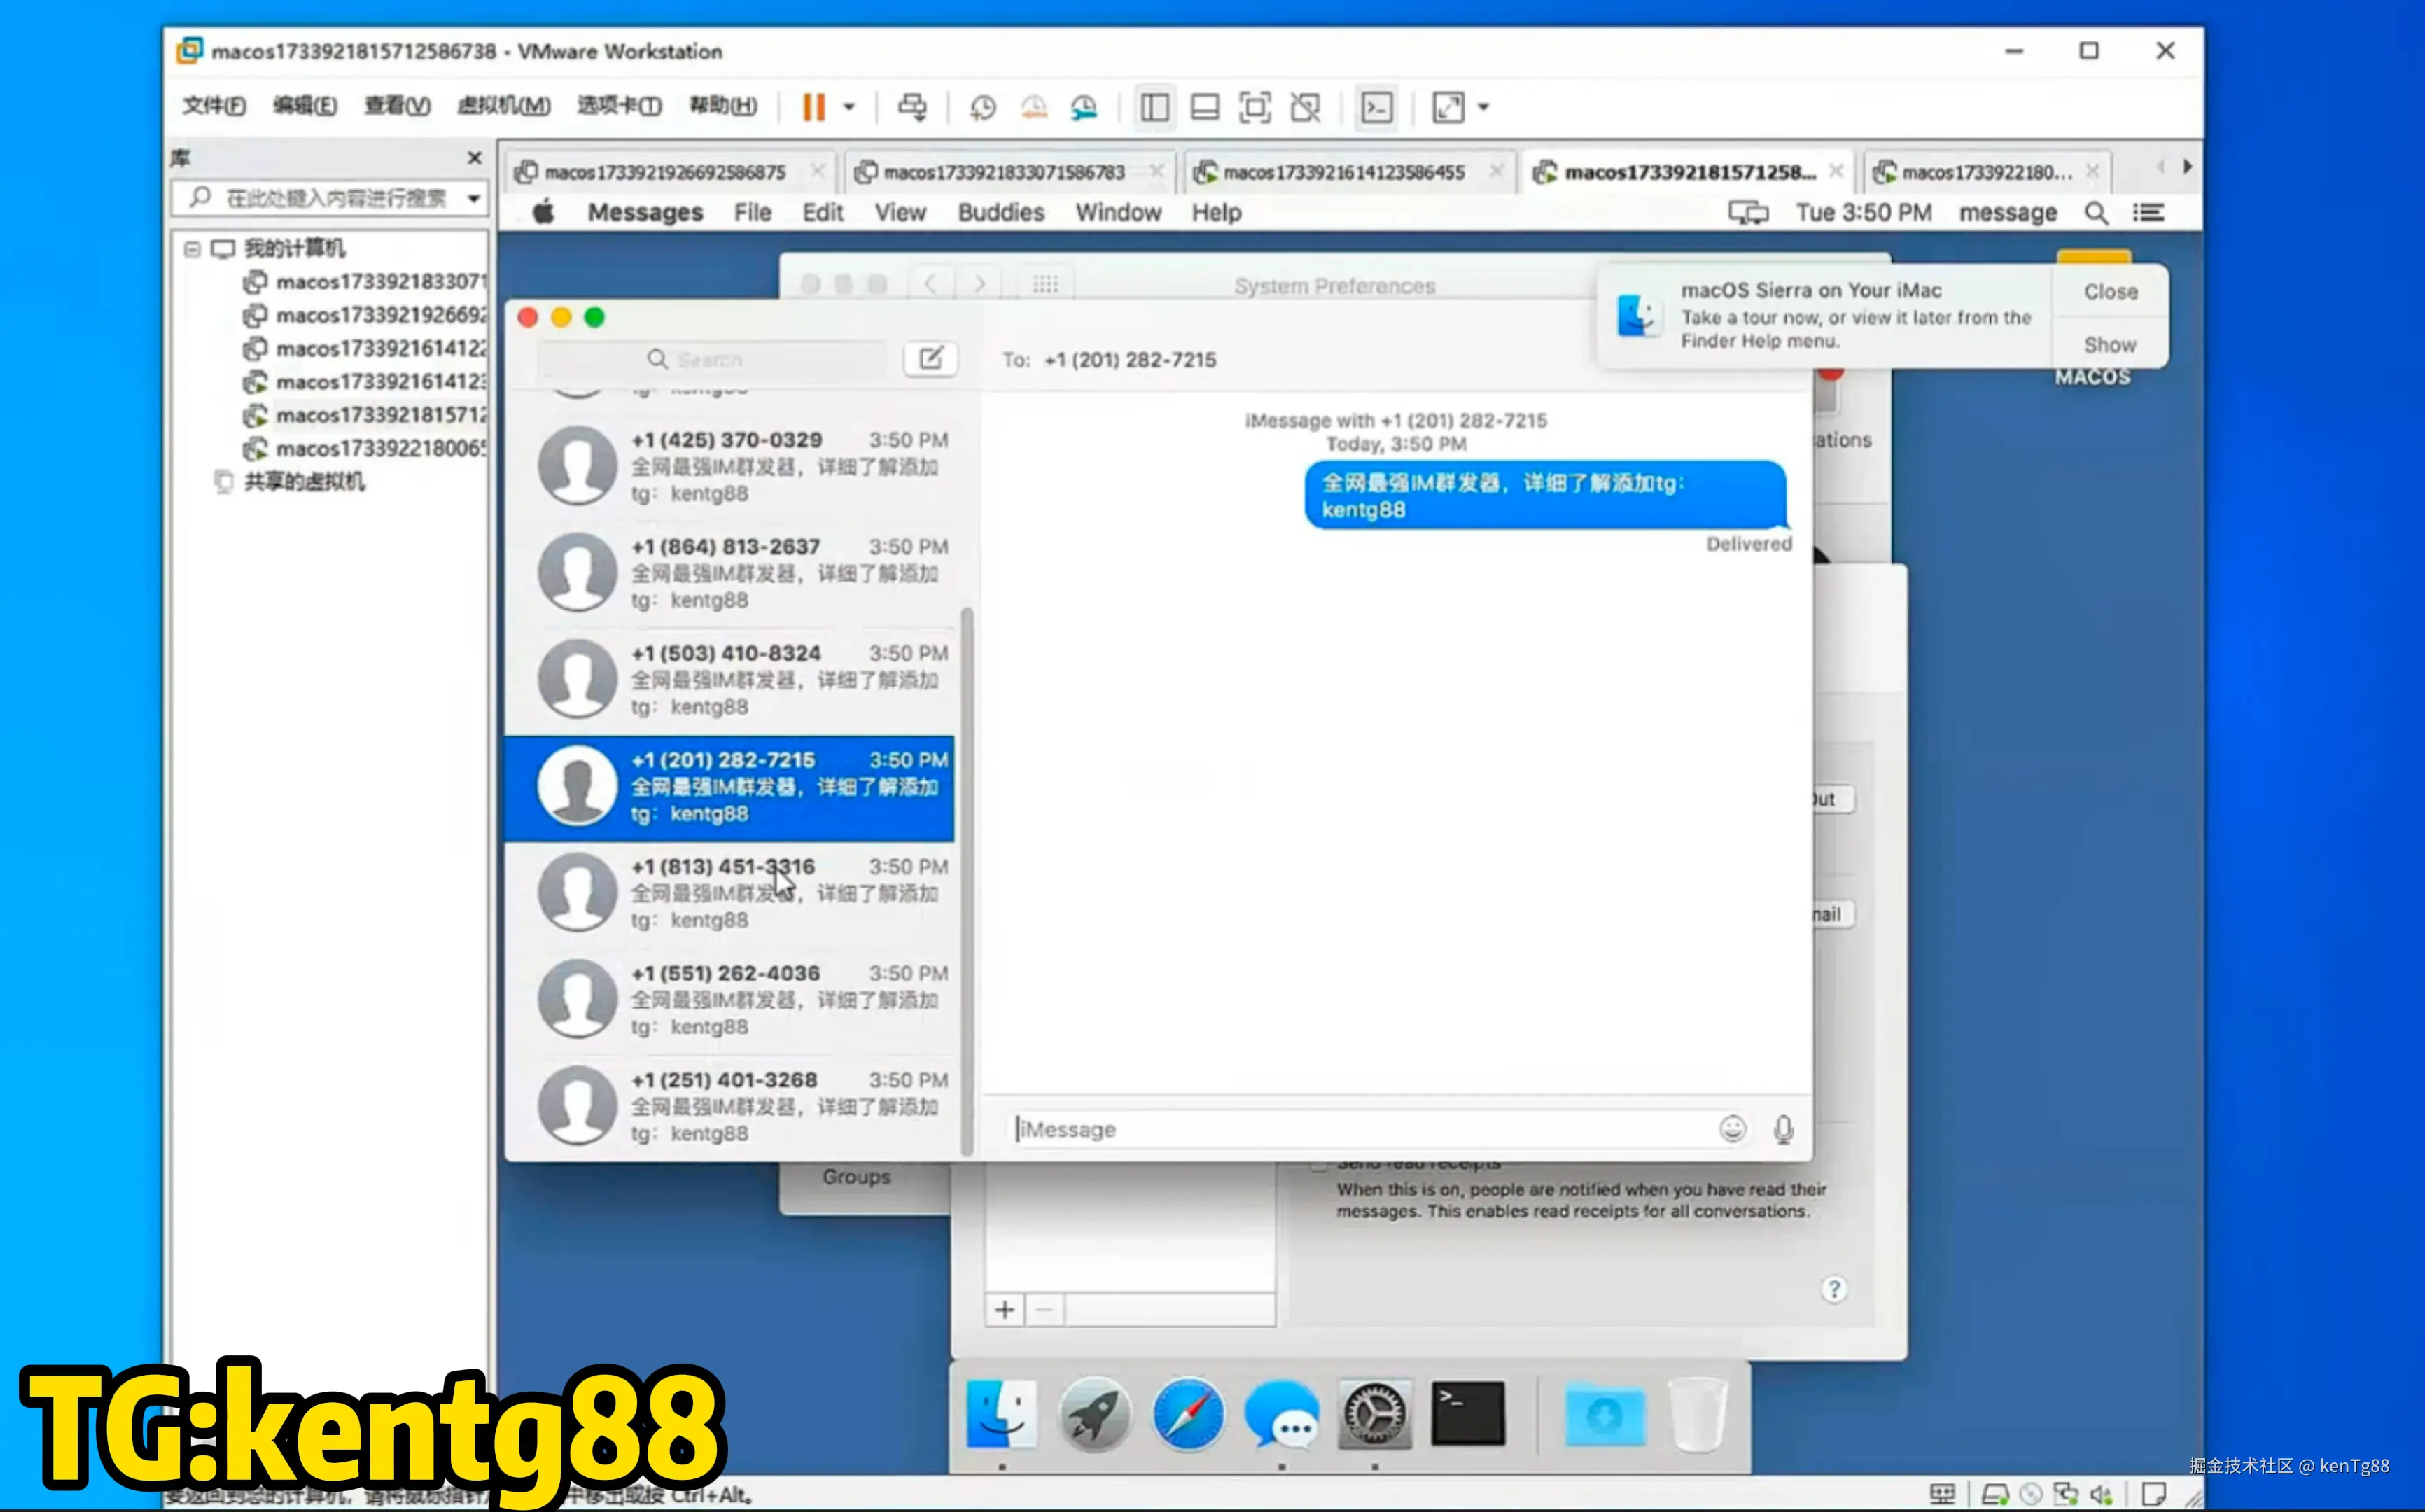Open Safari from the macOS dock
2425x1512 pixels.
coord(1187,1414)
